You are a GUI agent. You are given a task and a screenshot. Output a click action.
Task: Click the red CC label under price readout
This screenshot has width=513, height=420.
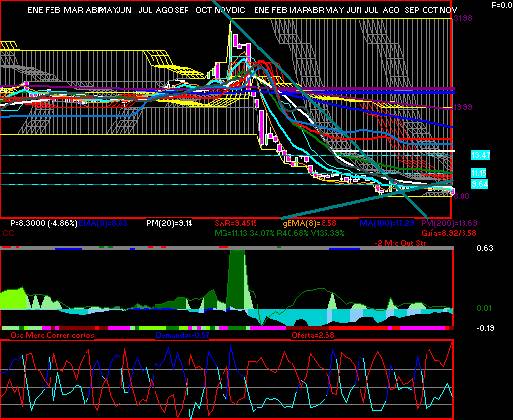tap(8, 233)
